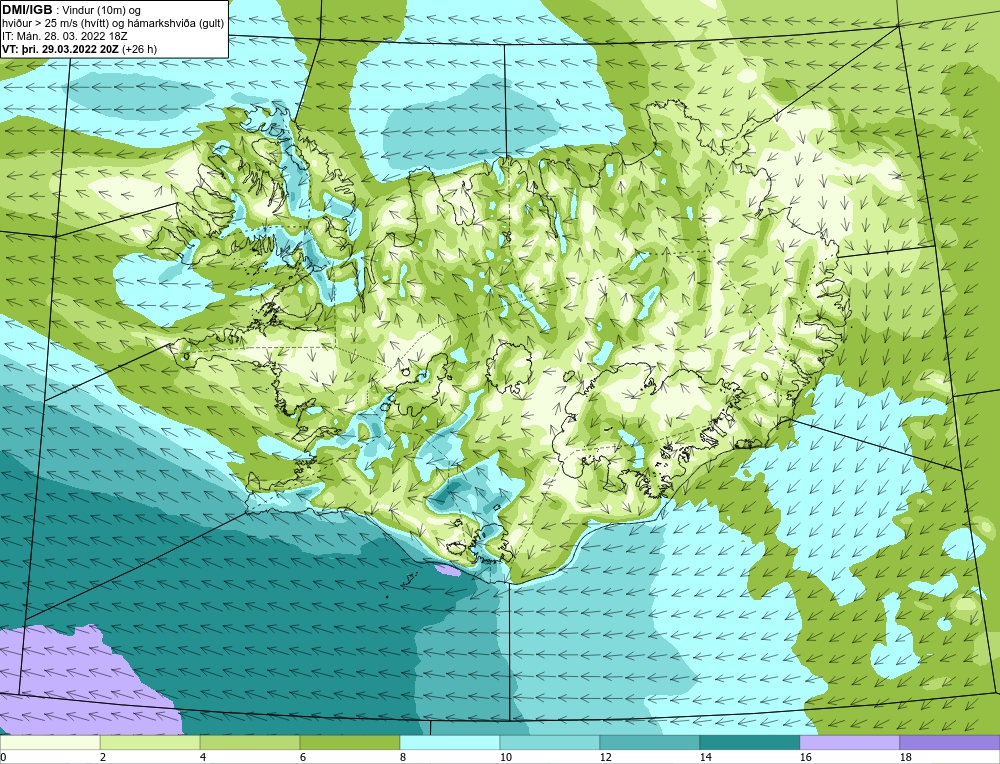Click the small purple wind patch off south coast

pos(446,569)
